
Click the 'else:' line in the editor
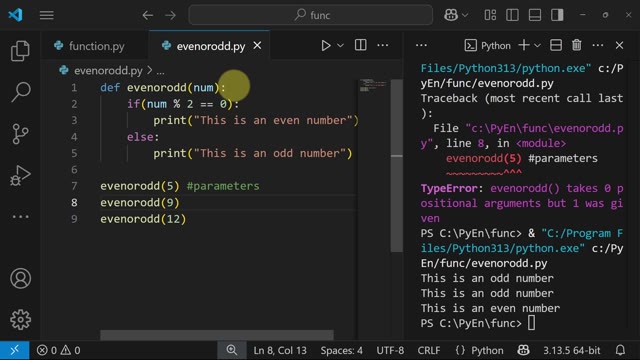(x=143, y=137)
